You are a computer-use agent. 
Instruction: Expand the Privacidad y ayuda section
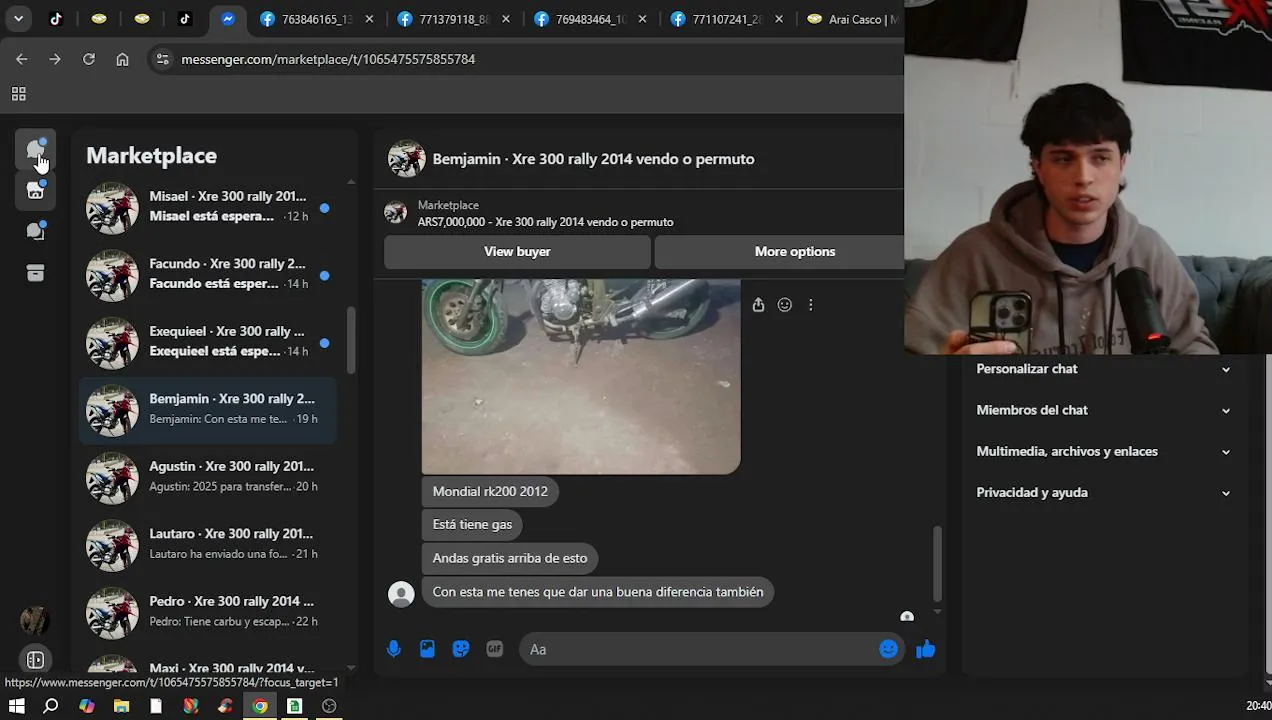click(1103, 492)
